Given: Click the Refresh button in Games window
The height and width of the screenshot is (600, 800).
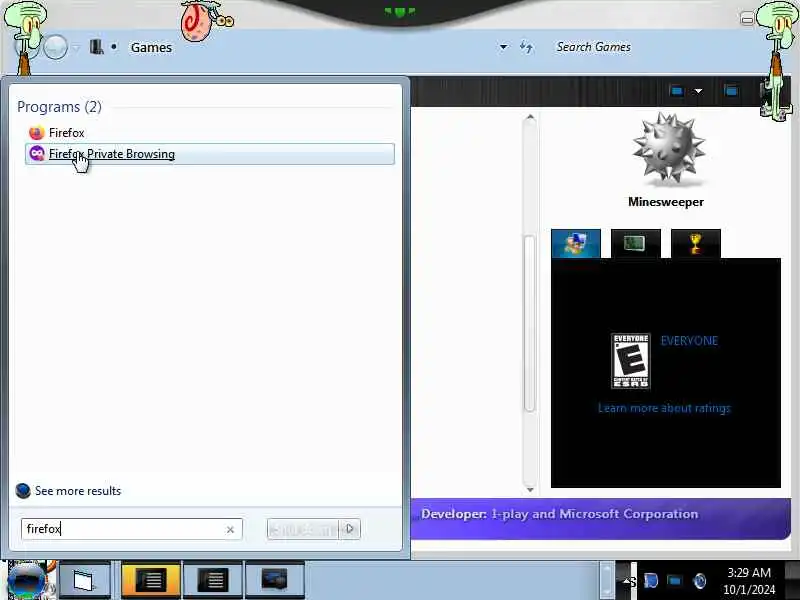Looking at the screenshot, I should click(x=527, y=47).
